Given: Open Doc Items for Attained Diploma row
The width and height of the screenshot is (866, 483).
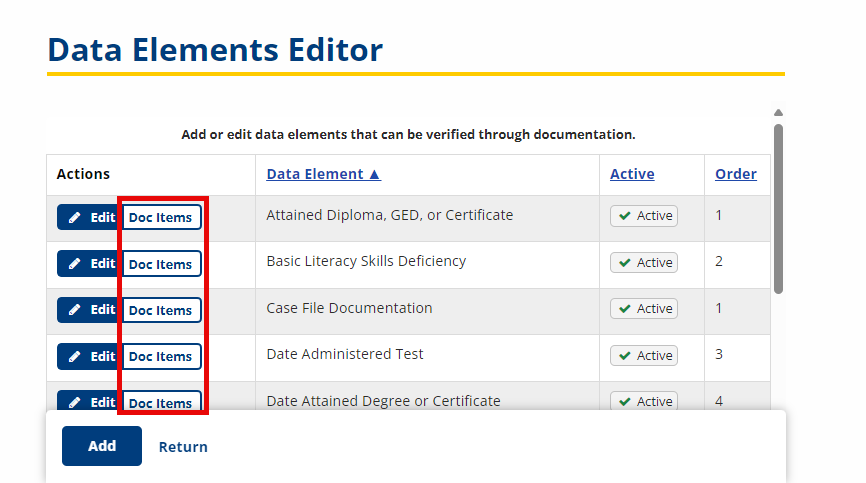Looking at the screenshot, I should (x=161, y=217).
